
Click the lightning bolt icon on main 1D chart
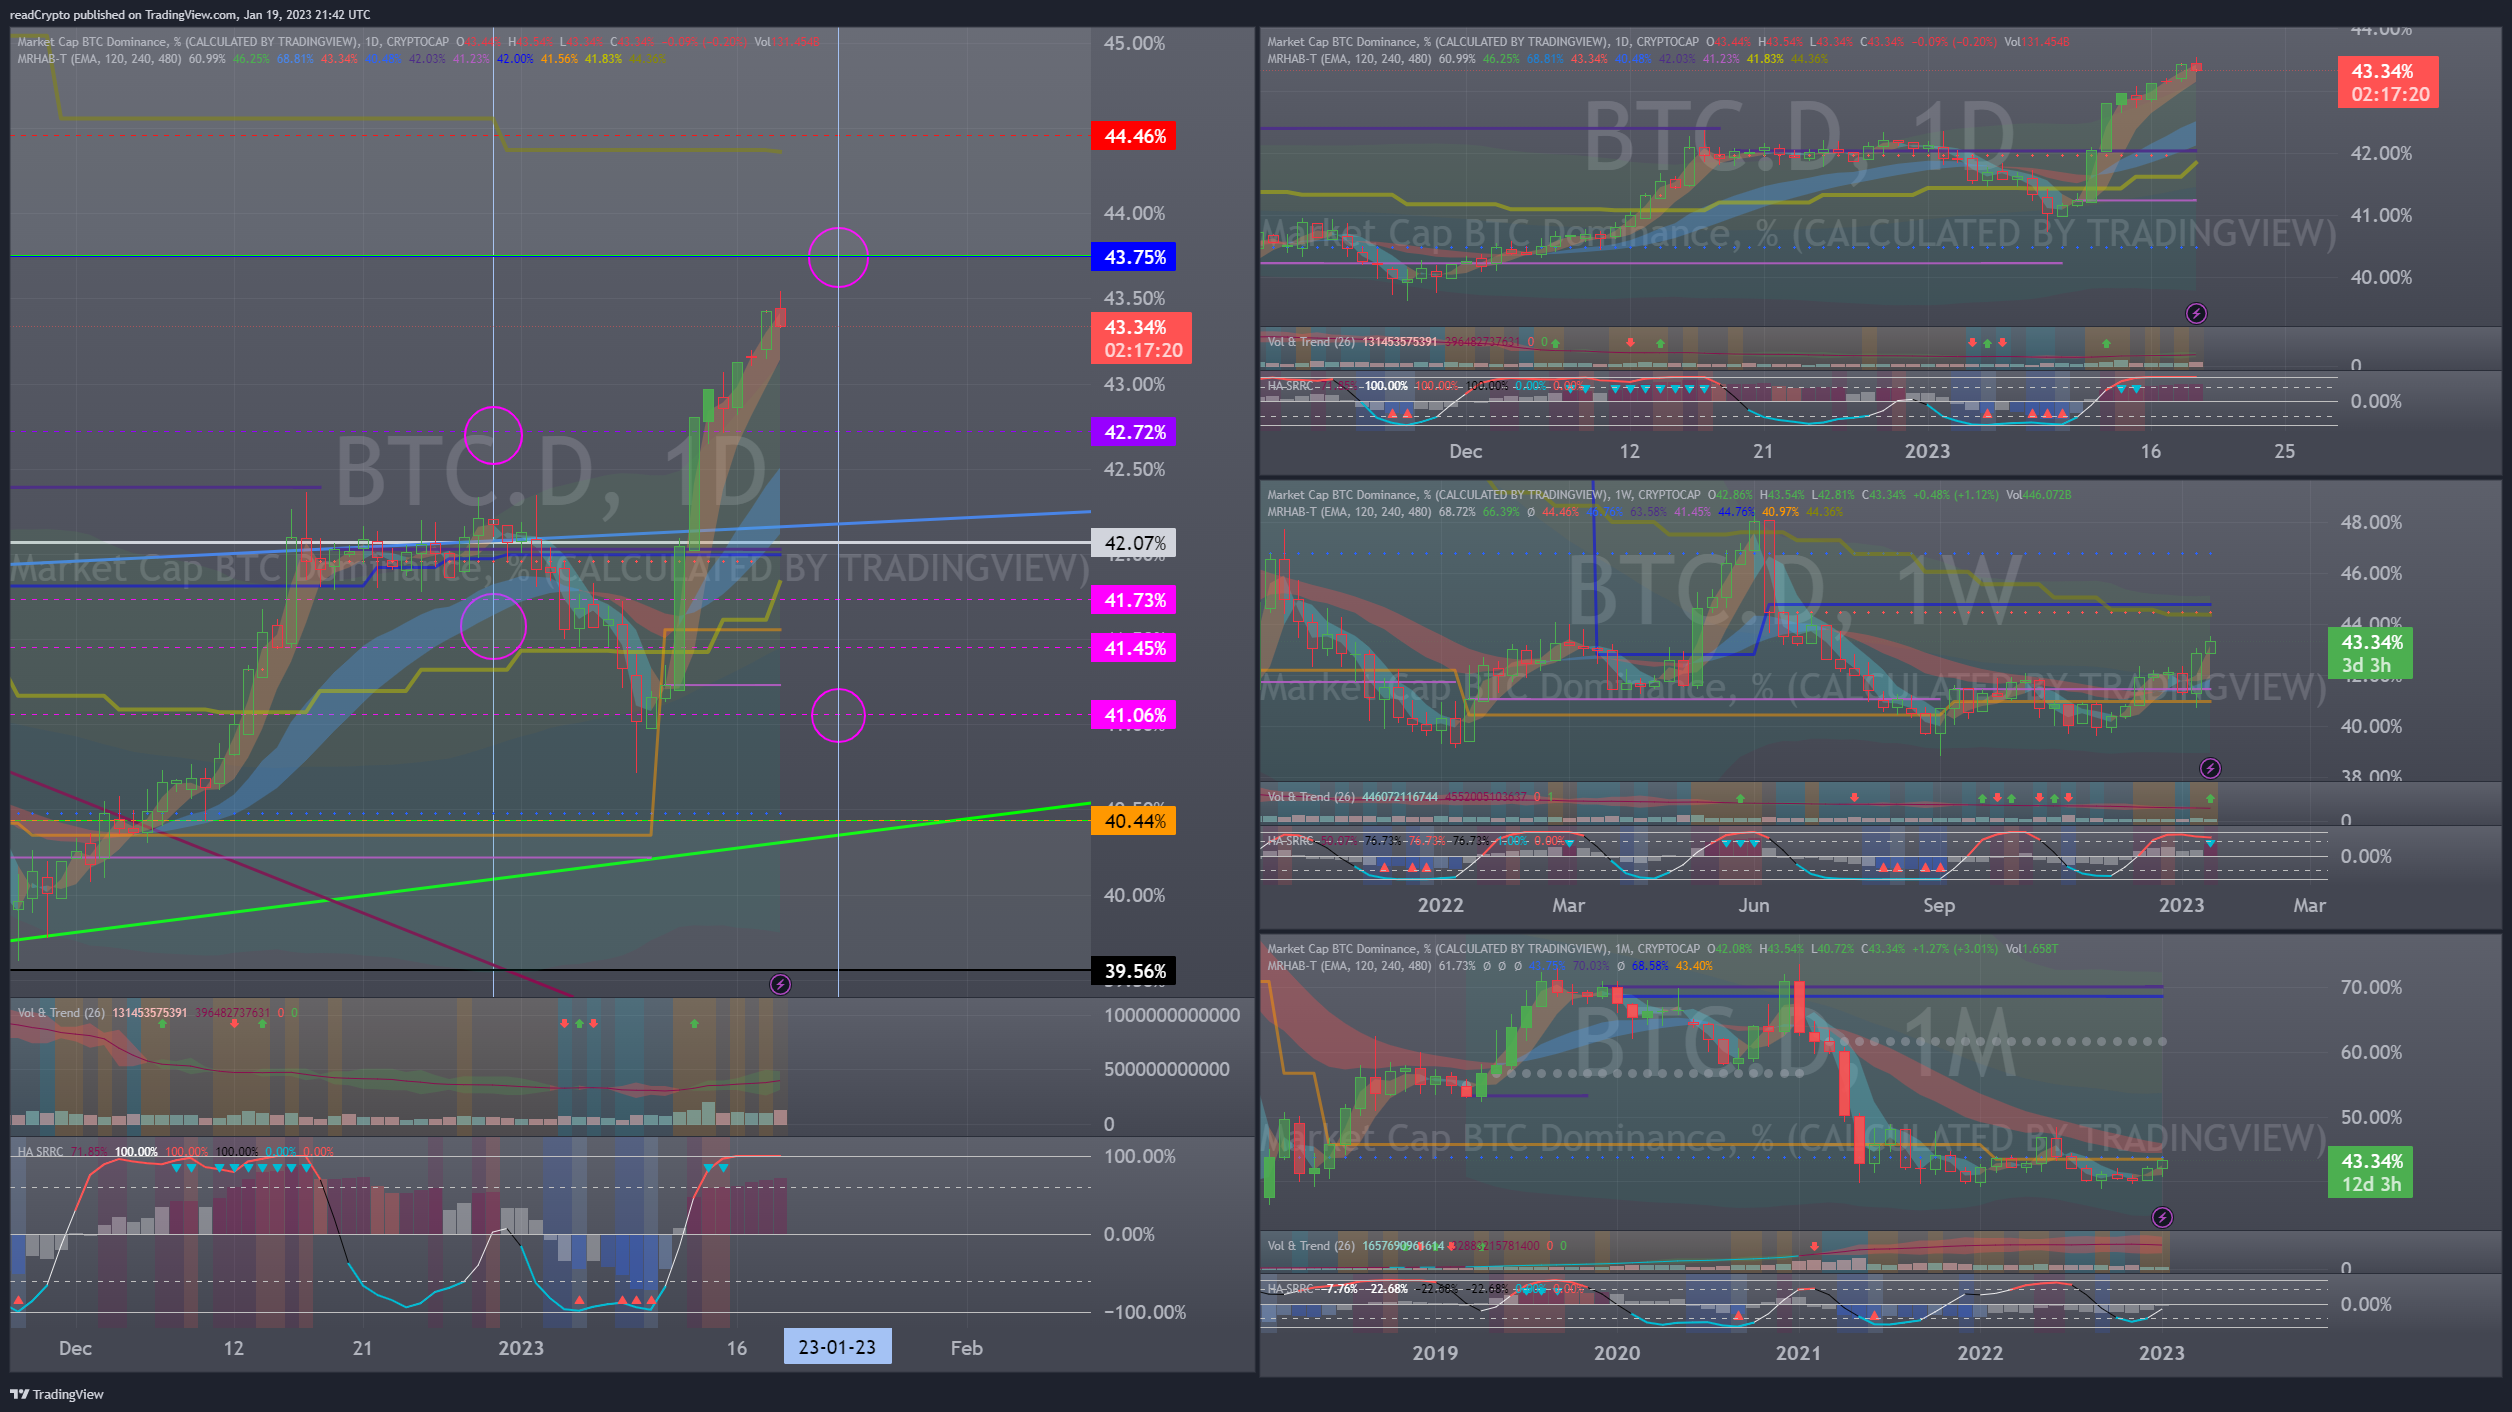(780, 984)
